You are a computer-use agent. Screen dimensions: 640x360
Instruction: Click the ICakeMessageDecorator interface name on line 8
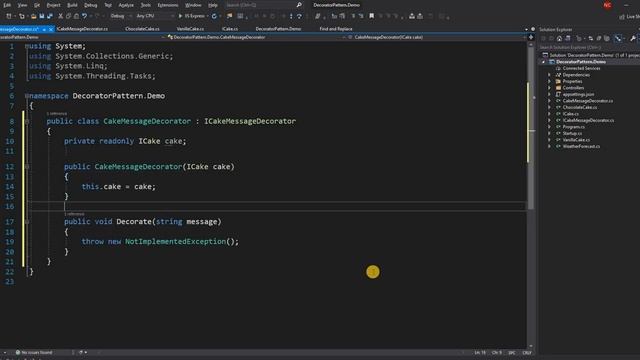click(x=250, y=121)
